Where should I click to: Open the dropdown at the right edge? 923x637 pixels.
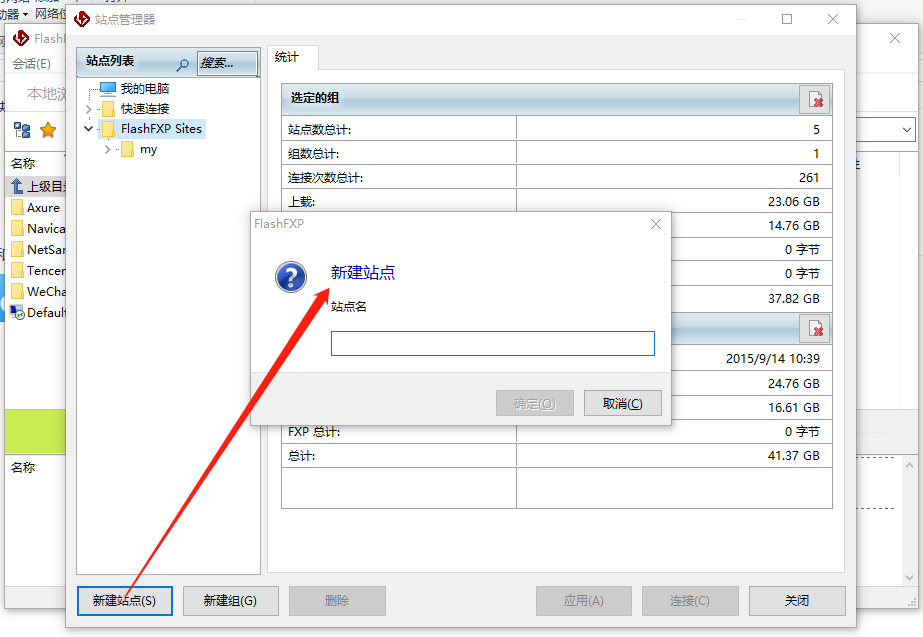(x=907, y=130)
